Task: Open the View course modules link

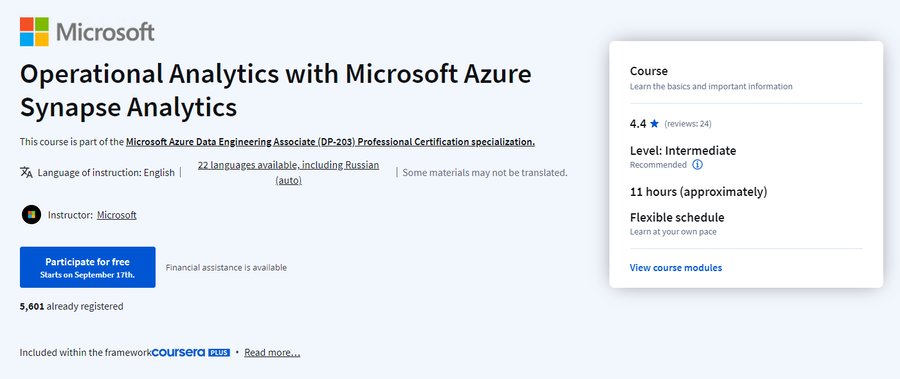Action: click(676, 268)
